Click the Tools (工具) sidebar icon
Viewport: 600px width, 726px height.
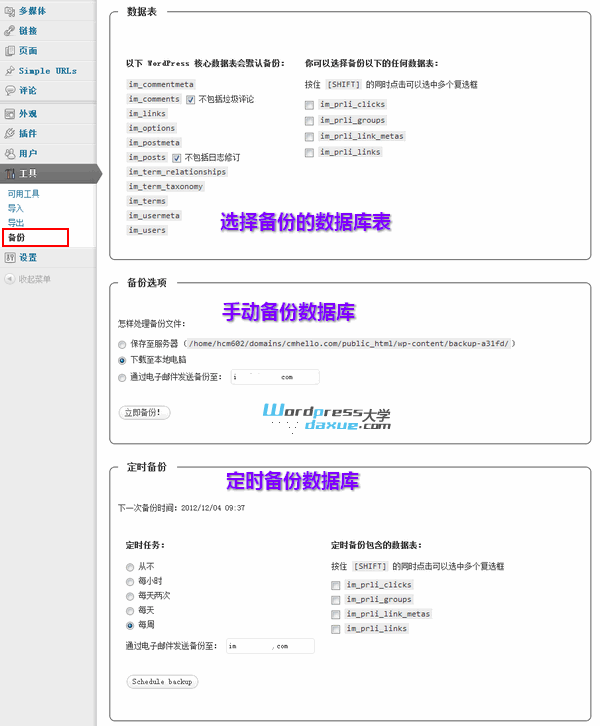click(9, 174)
